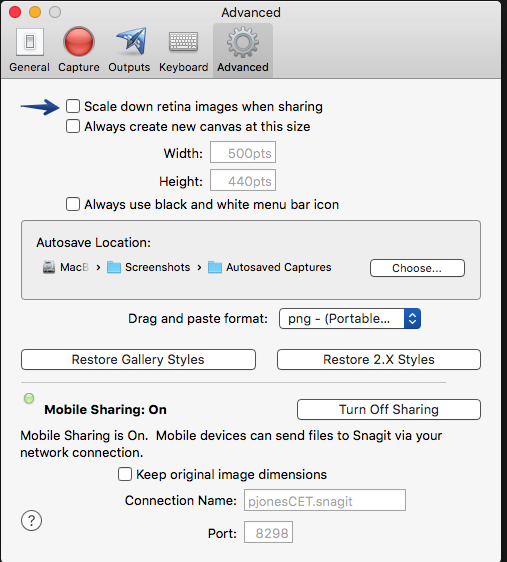
Task: Check Always create new canvas at this size
Action: [x=73, y=127]
